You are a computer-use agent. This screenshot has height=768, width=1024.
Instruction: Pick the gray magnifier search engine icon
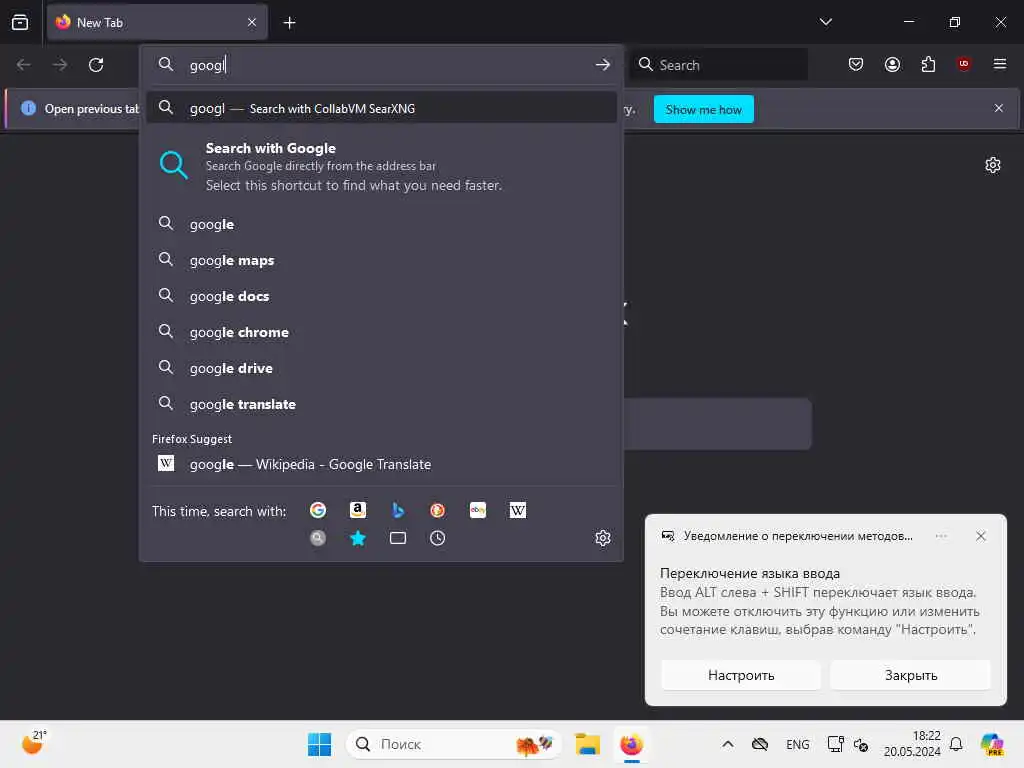[318, 538]
